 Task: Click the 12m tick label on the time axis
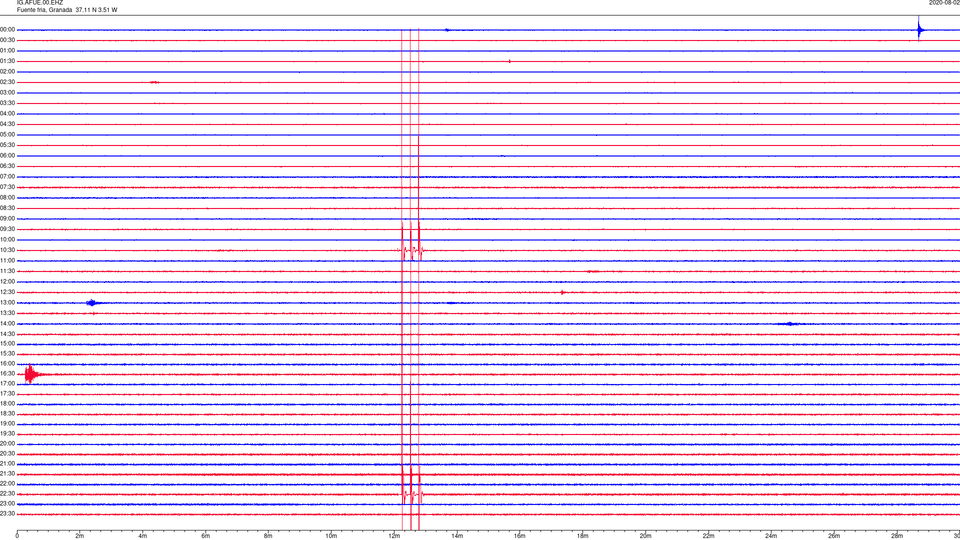[x=394, y=536]
